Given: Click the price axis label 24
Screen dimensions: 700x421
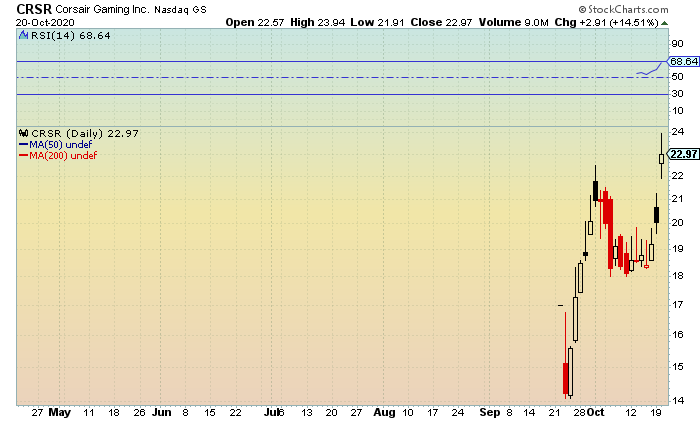Looking at the screenshot, I should (678, 132).
